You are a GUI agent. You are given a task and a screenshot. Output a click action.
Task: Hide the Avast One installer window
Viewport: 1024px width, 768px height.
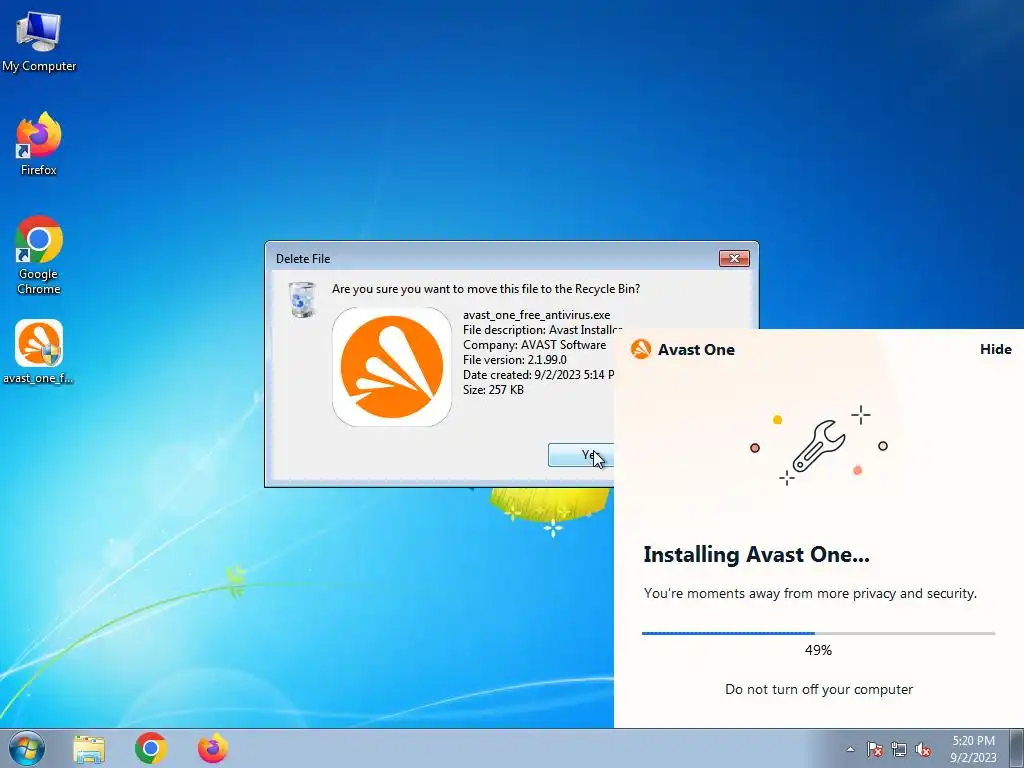click(995, 349)
